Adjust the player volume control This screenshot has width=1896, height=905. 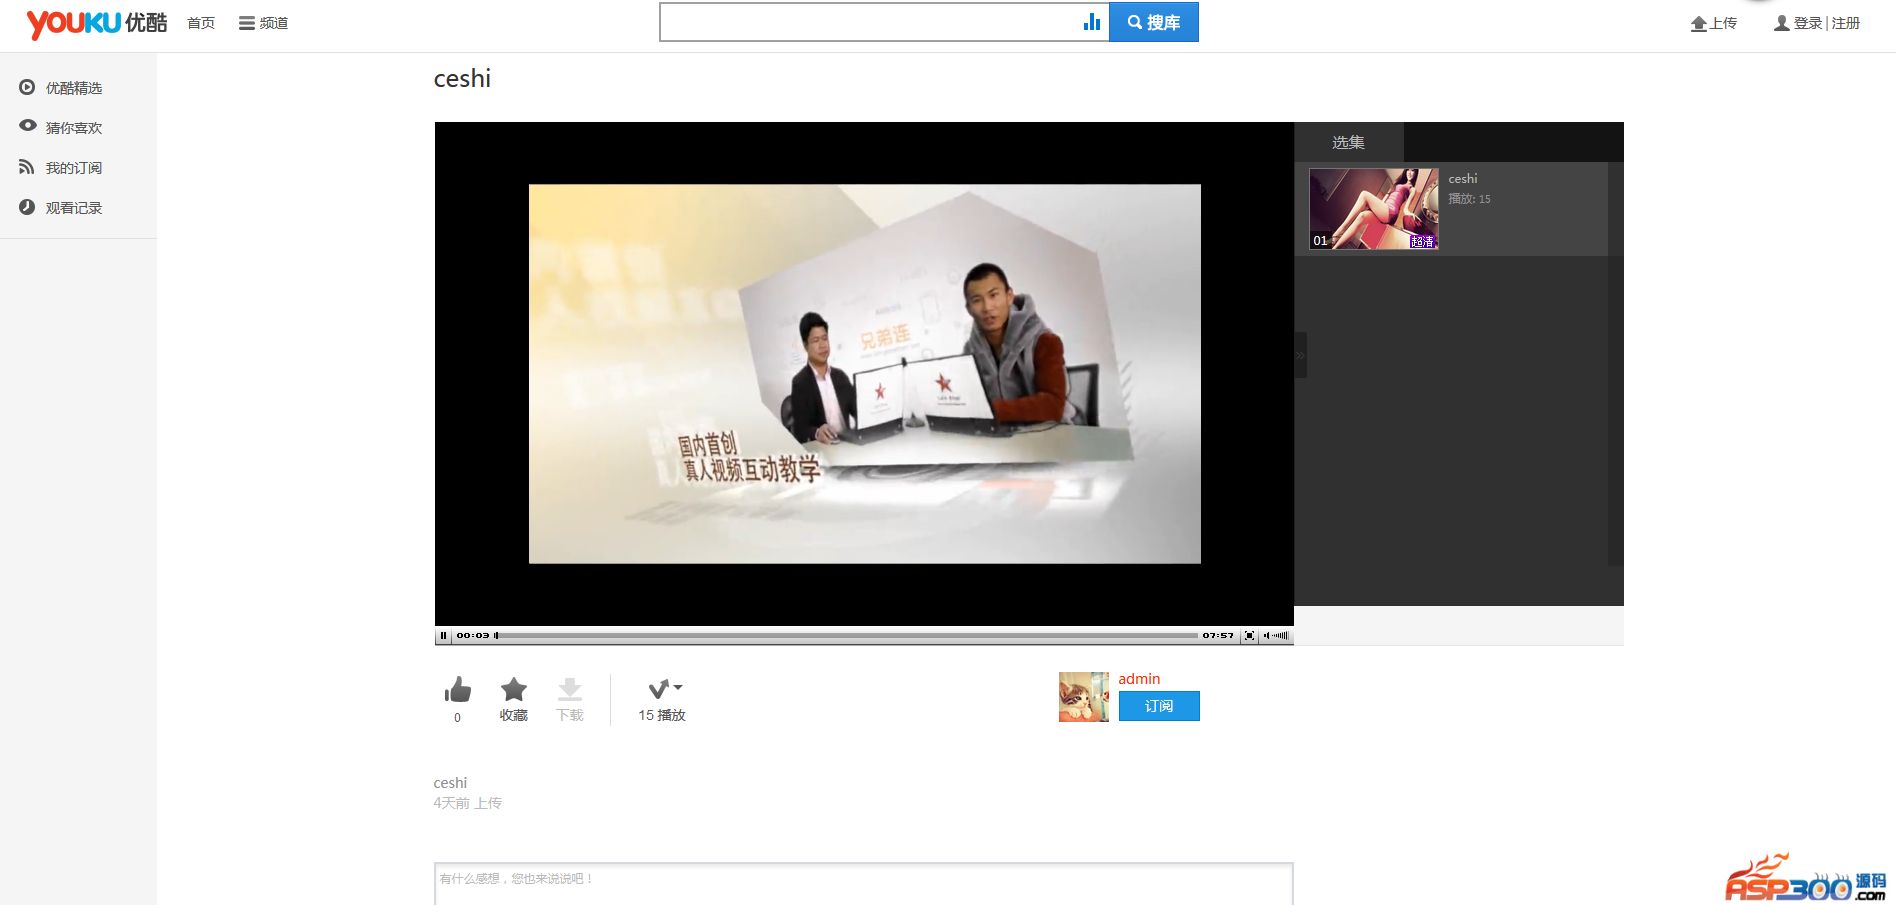tap(1277, 636)
